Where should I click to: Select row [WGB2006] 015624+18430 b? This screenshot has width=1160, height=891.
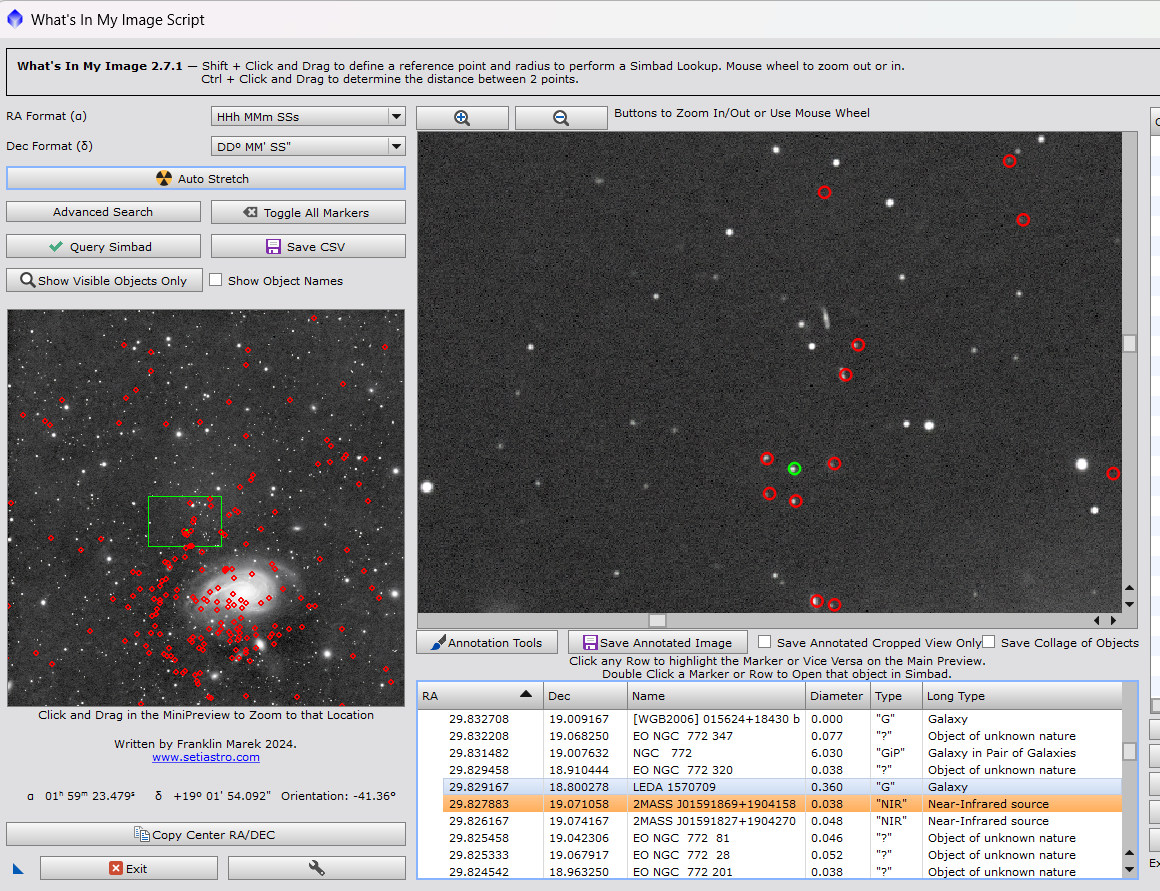tap(782, 719)
